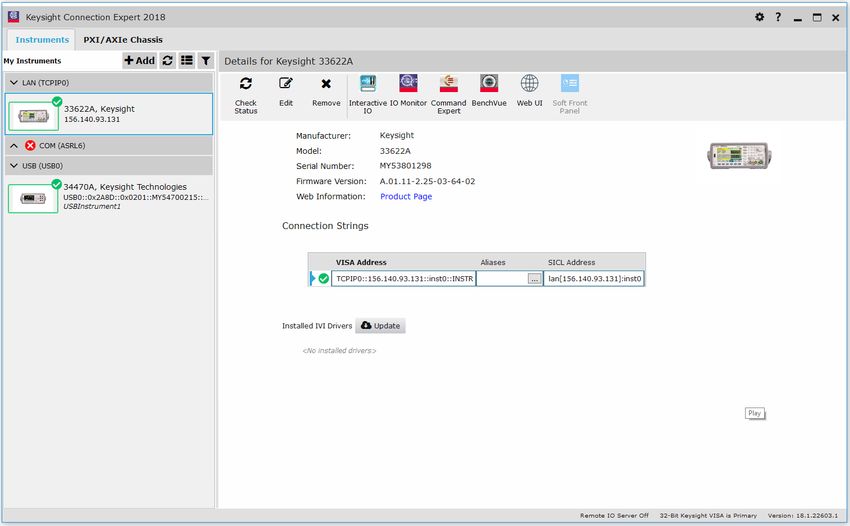
Task: Click the large 33622A product image
Action: pyautogui.click(x=740, y=156)
